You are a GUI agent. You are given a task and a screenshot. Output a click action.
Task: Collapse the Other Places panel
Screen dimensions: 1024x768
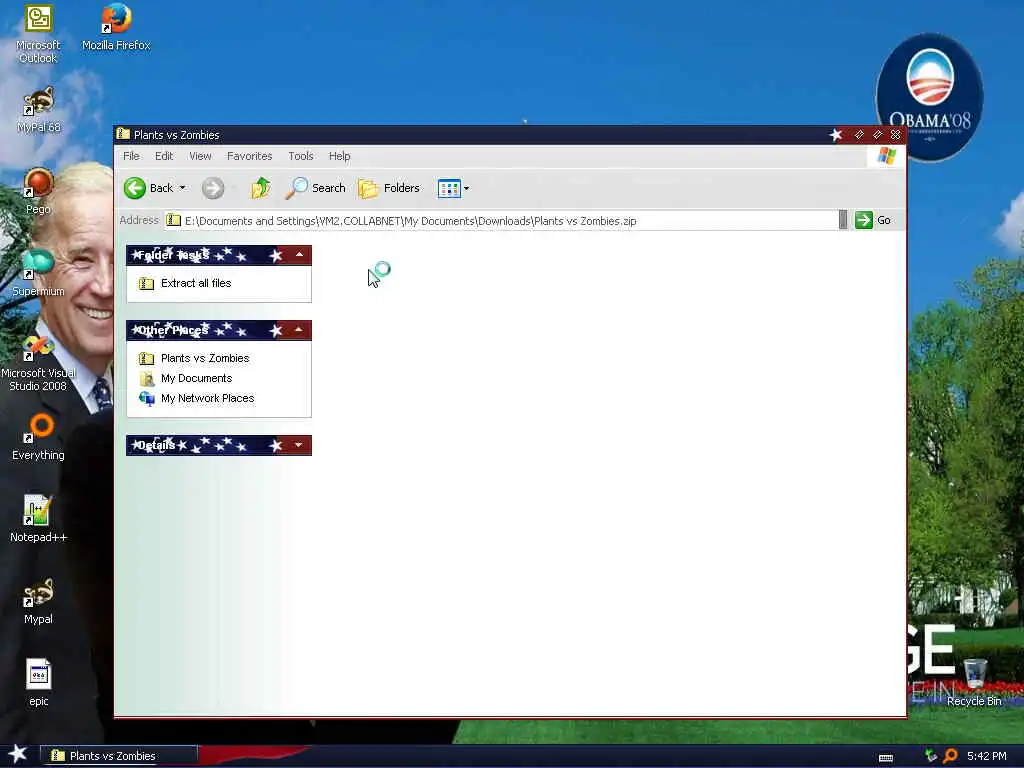point(299,330)
